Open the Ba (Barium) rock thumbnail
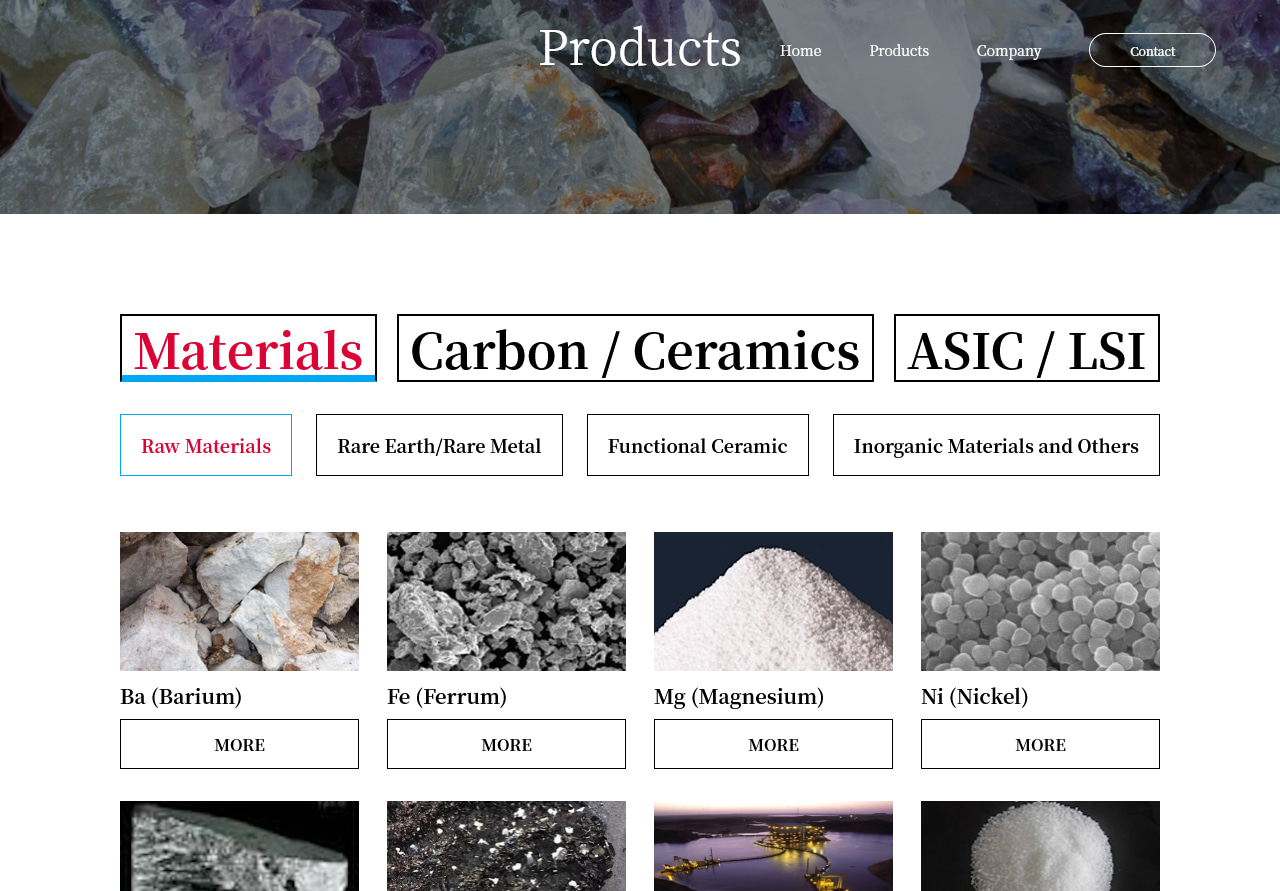 (239, 601)
